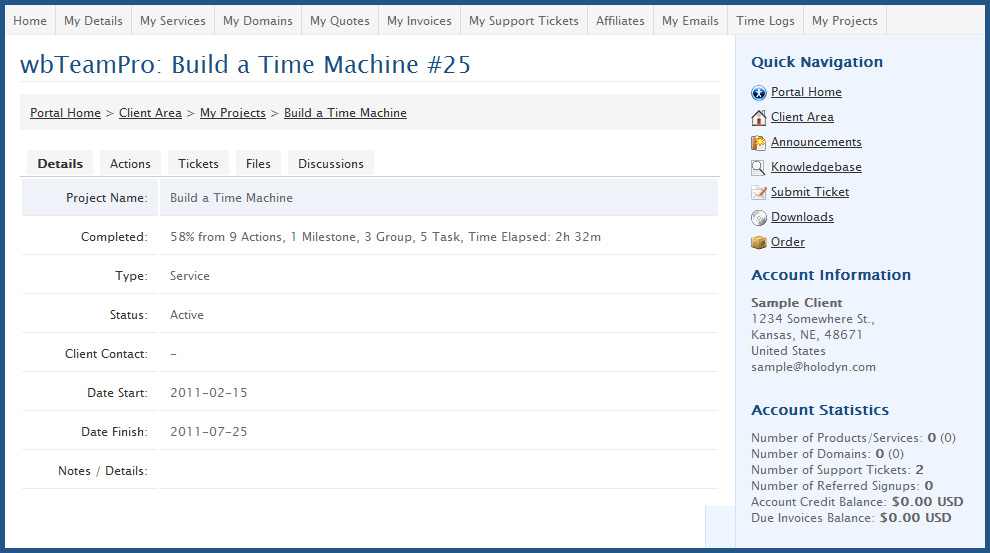Screen dimensions: 990x553
Task: Click the Client Area house icon
Action: pyautogui.click(x=758, y=118)
